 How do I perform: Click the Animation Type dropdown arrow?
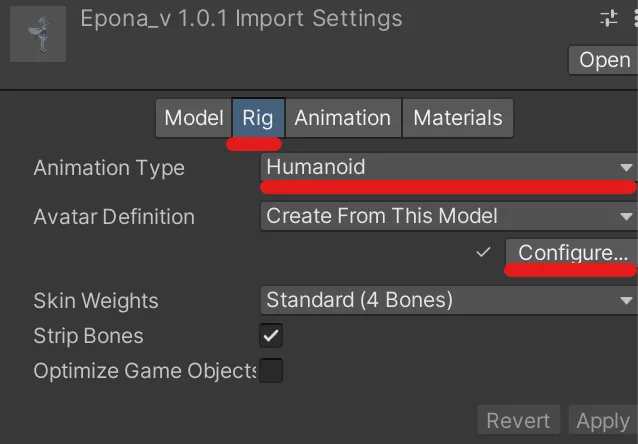click(626, 167)
